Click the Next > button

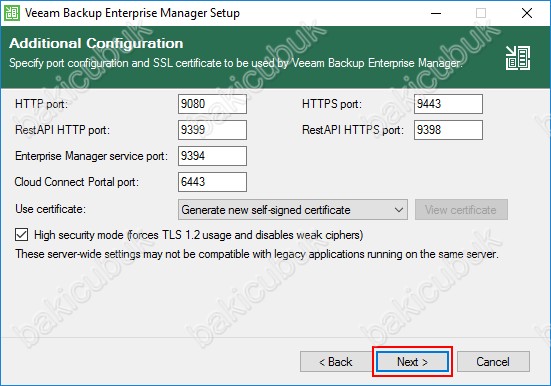pos(412,361)
